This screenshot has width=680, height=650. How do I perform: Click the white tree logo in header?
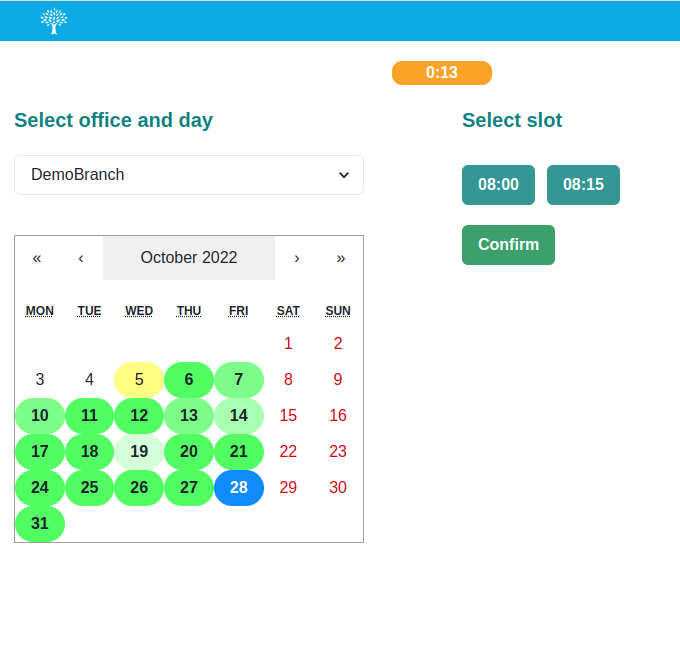pyautogui.click(x=54, y=21)
